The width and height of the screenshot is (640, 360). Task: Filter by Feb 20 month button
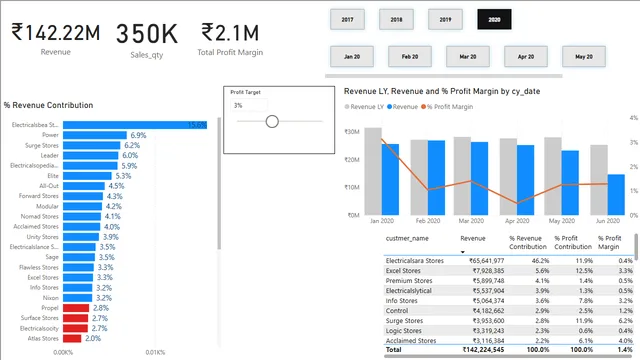410,56
